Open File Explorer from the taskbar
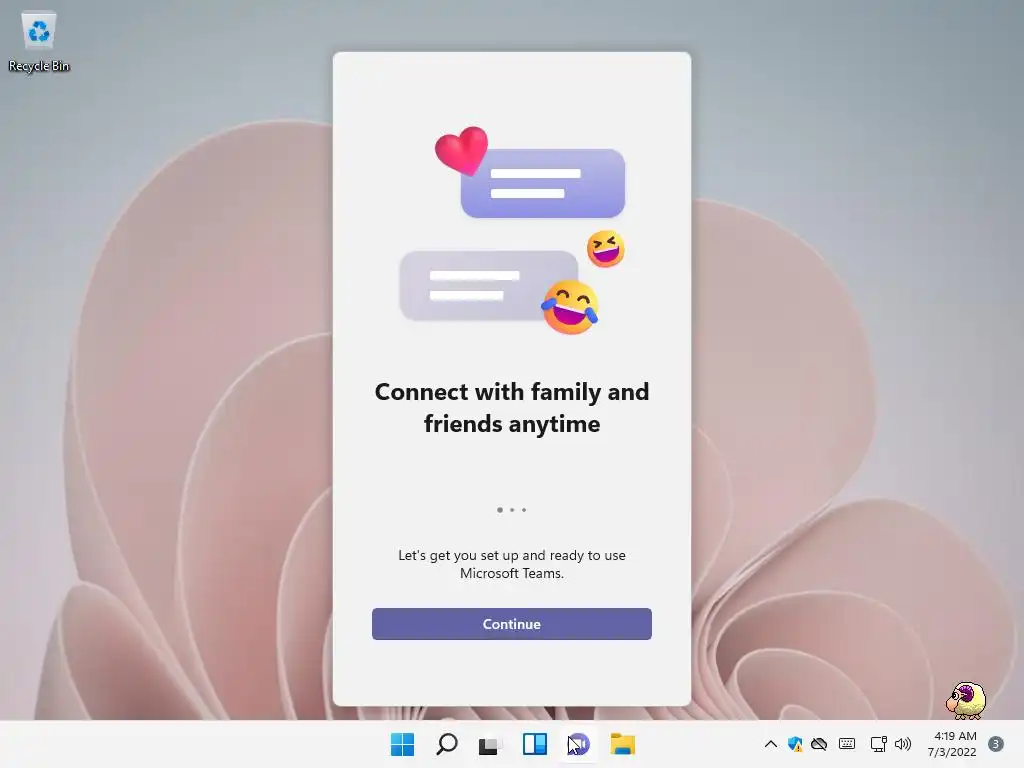 (x=622, y=744)
